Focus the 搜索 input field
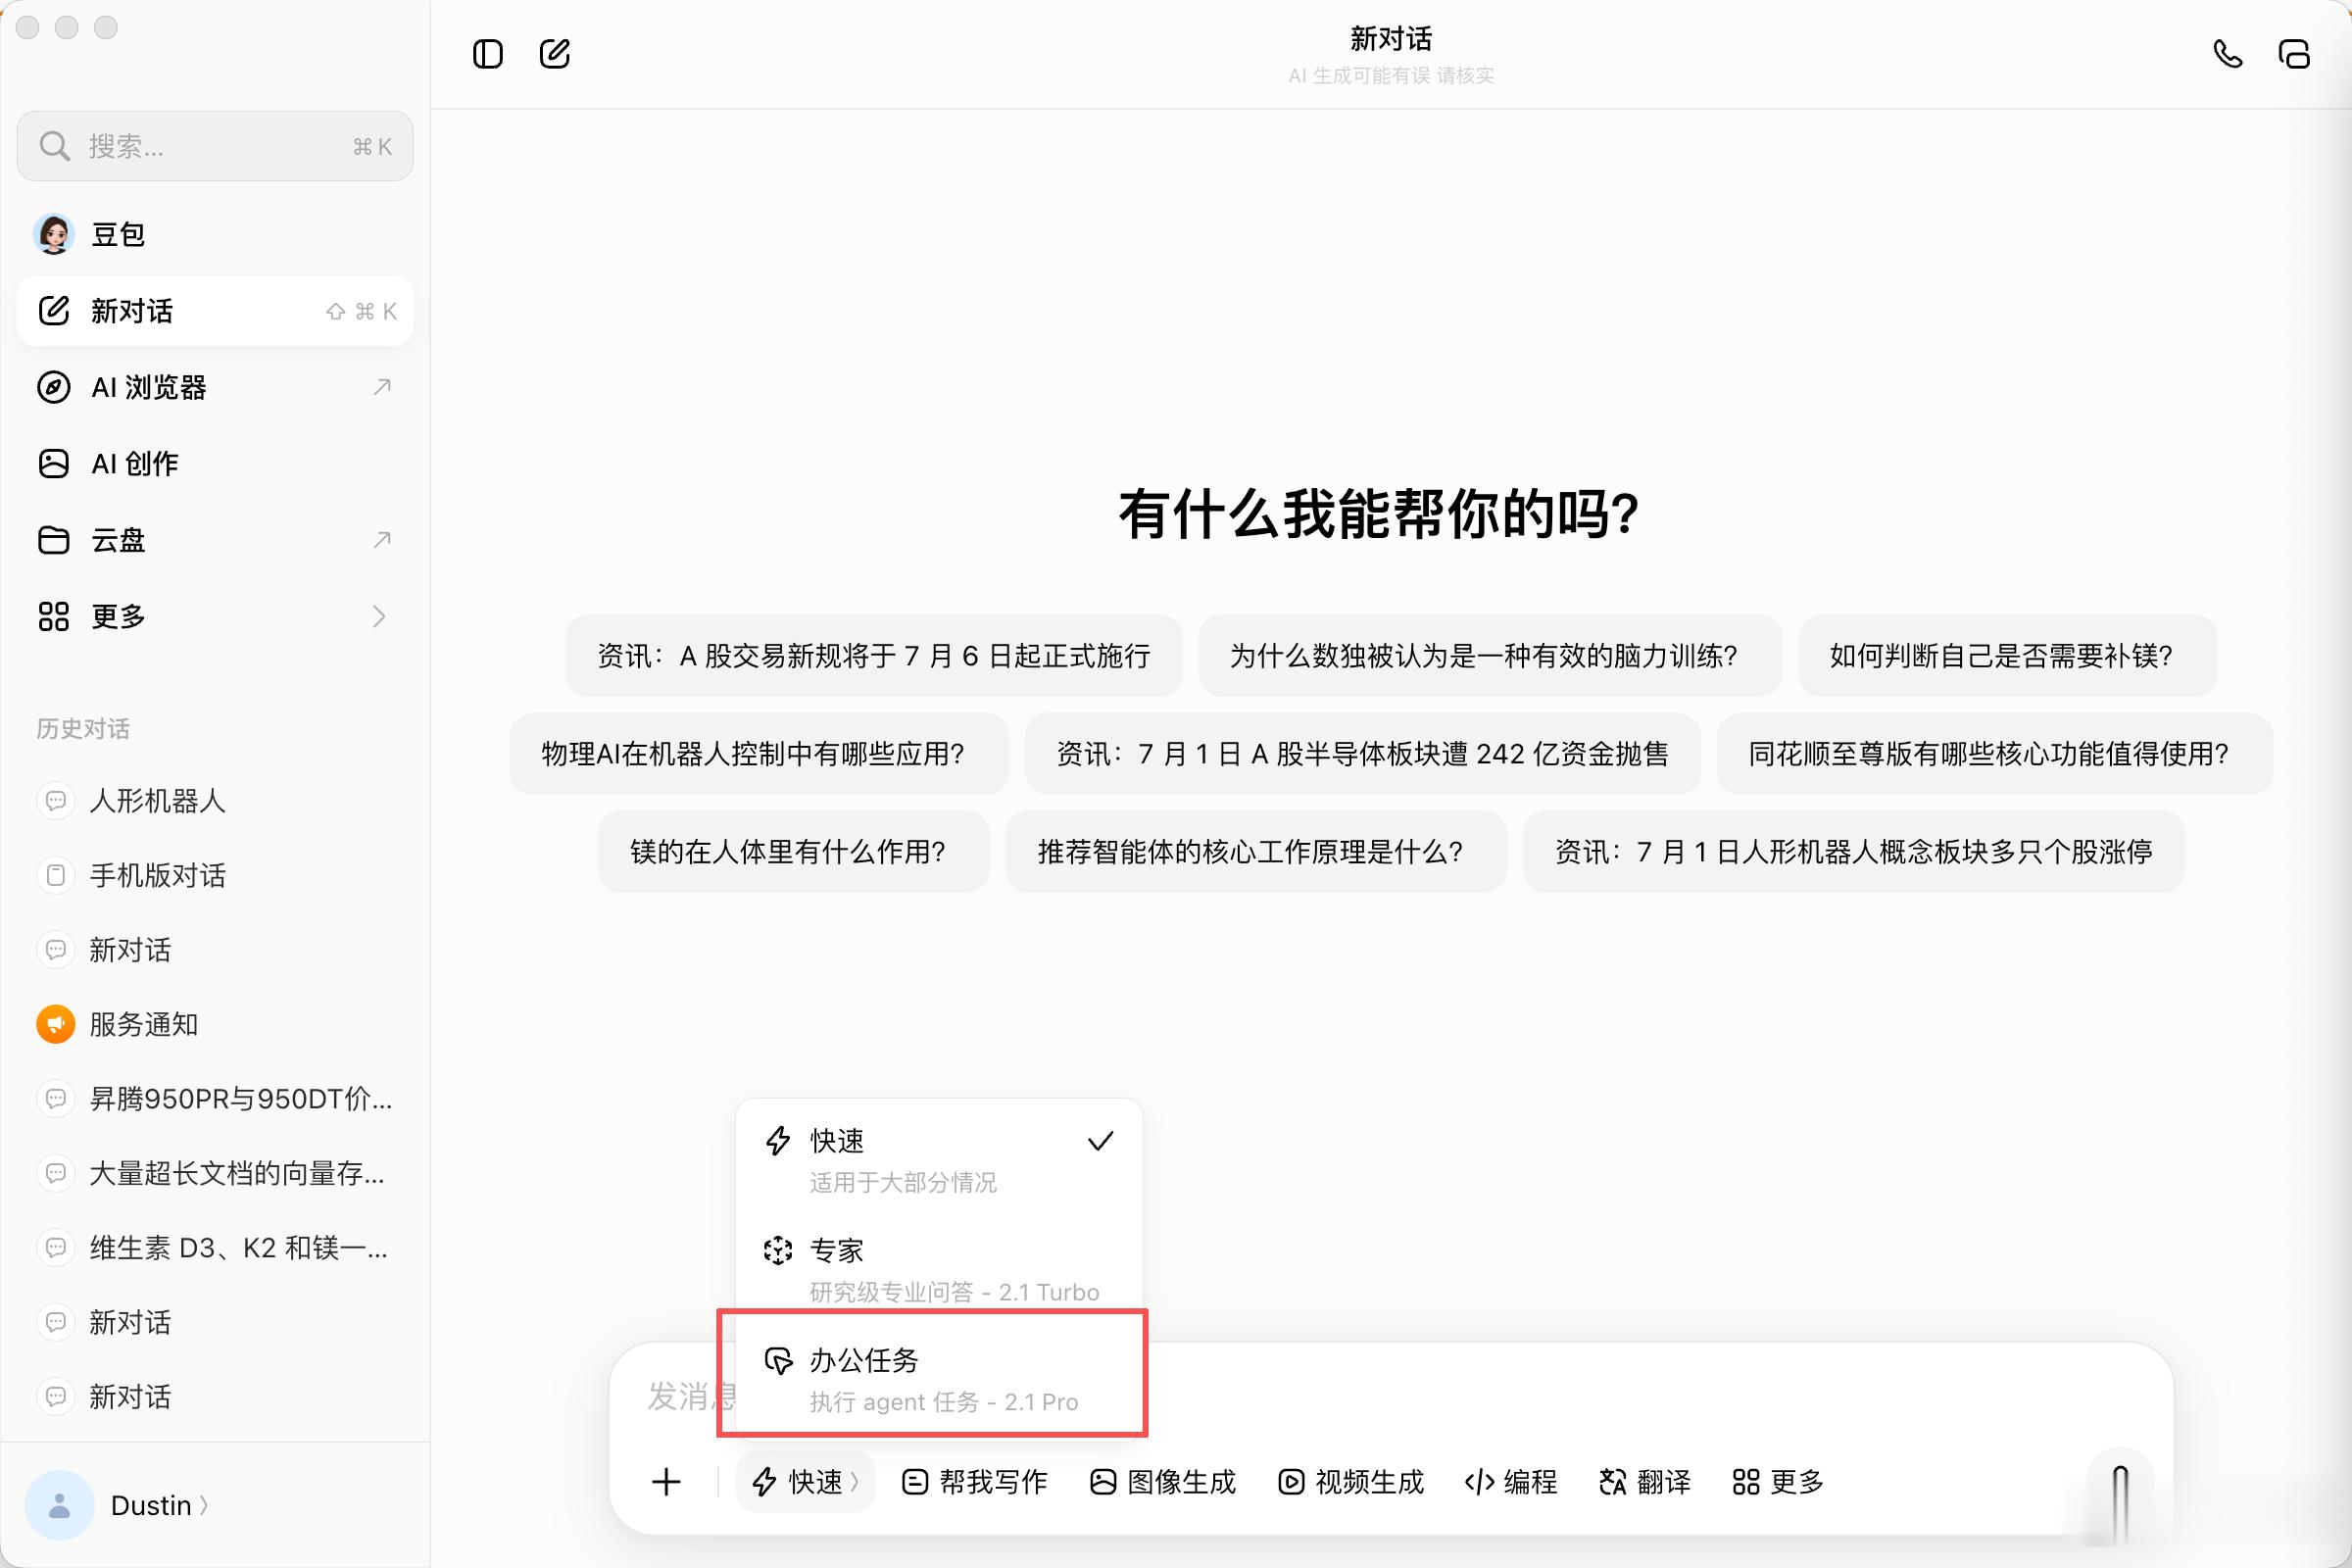Screen dimensions: 2352x1568 point(215,146)
